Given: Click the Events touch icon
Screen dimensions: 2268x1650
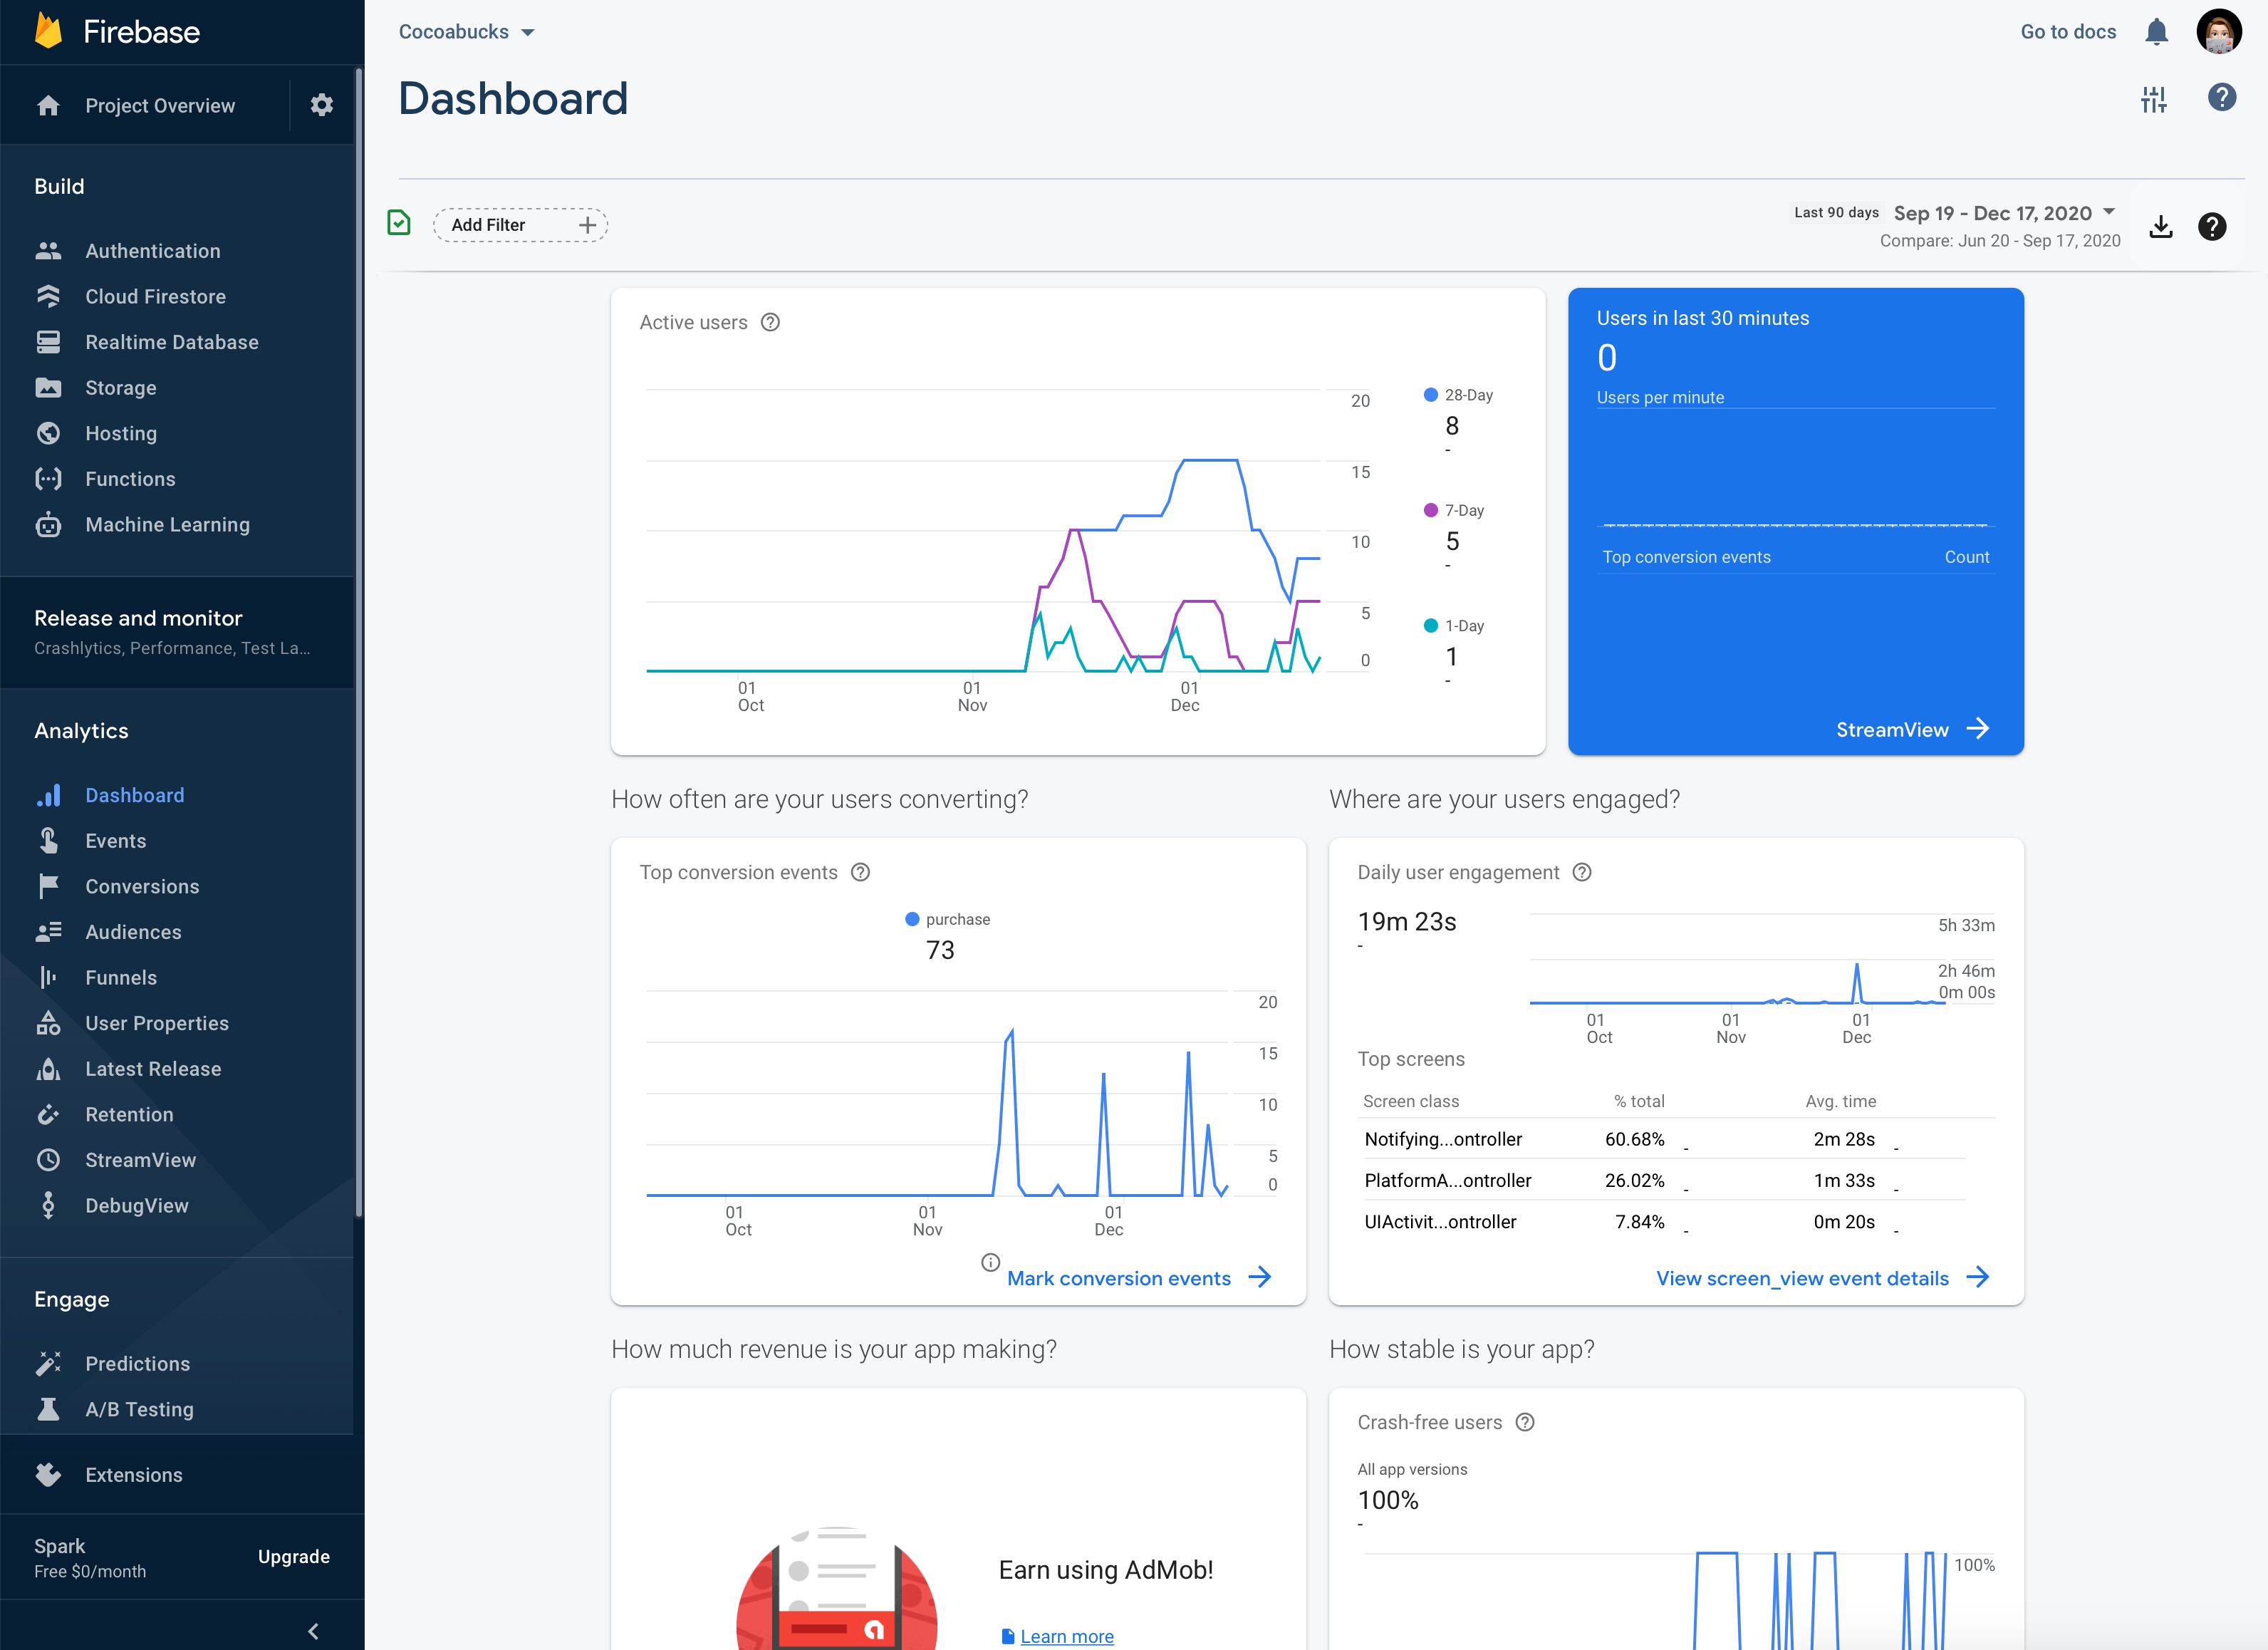Looking at the screenshot, I should click(48, 840).
